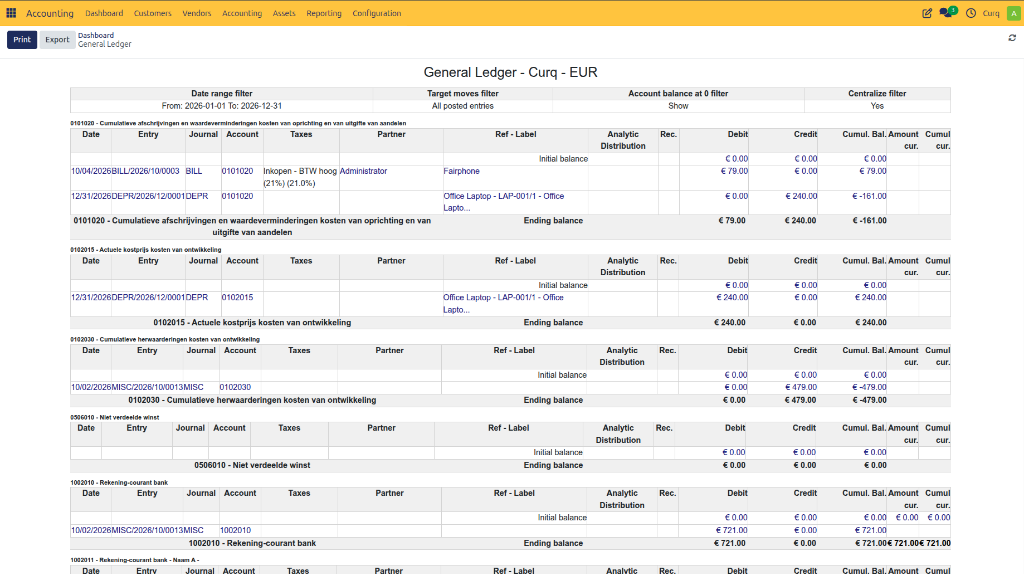Go to Dashboard breadcrumb link

(x=96, y=35)
